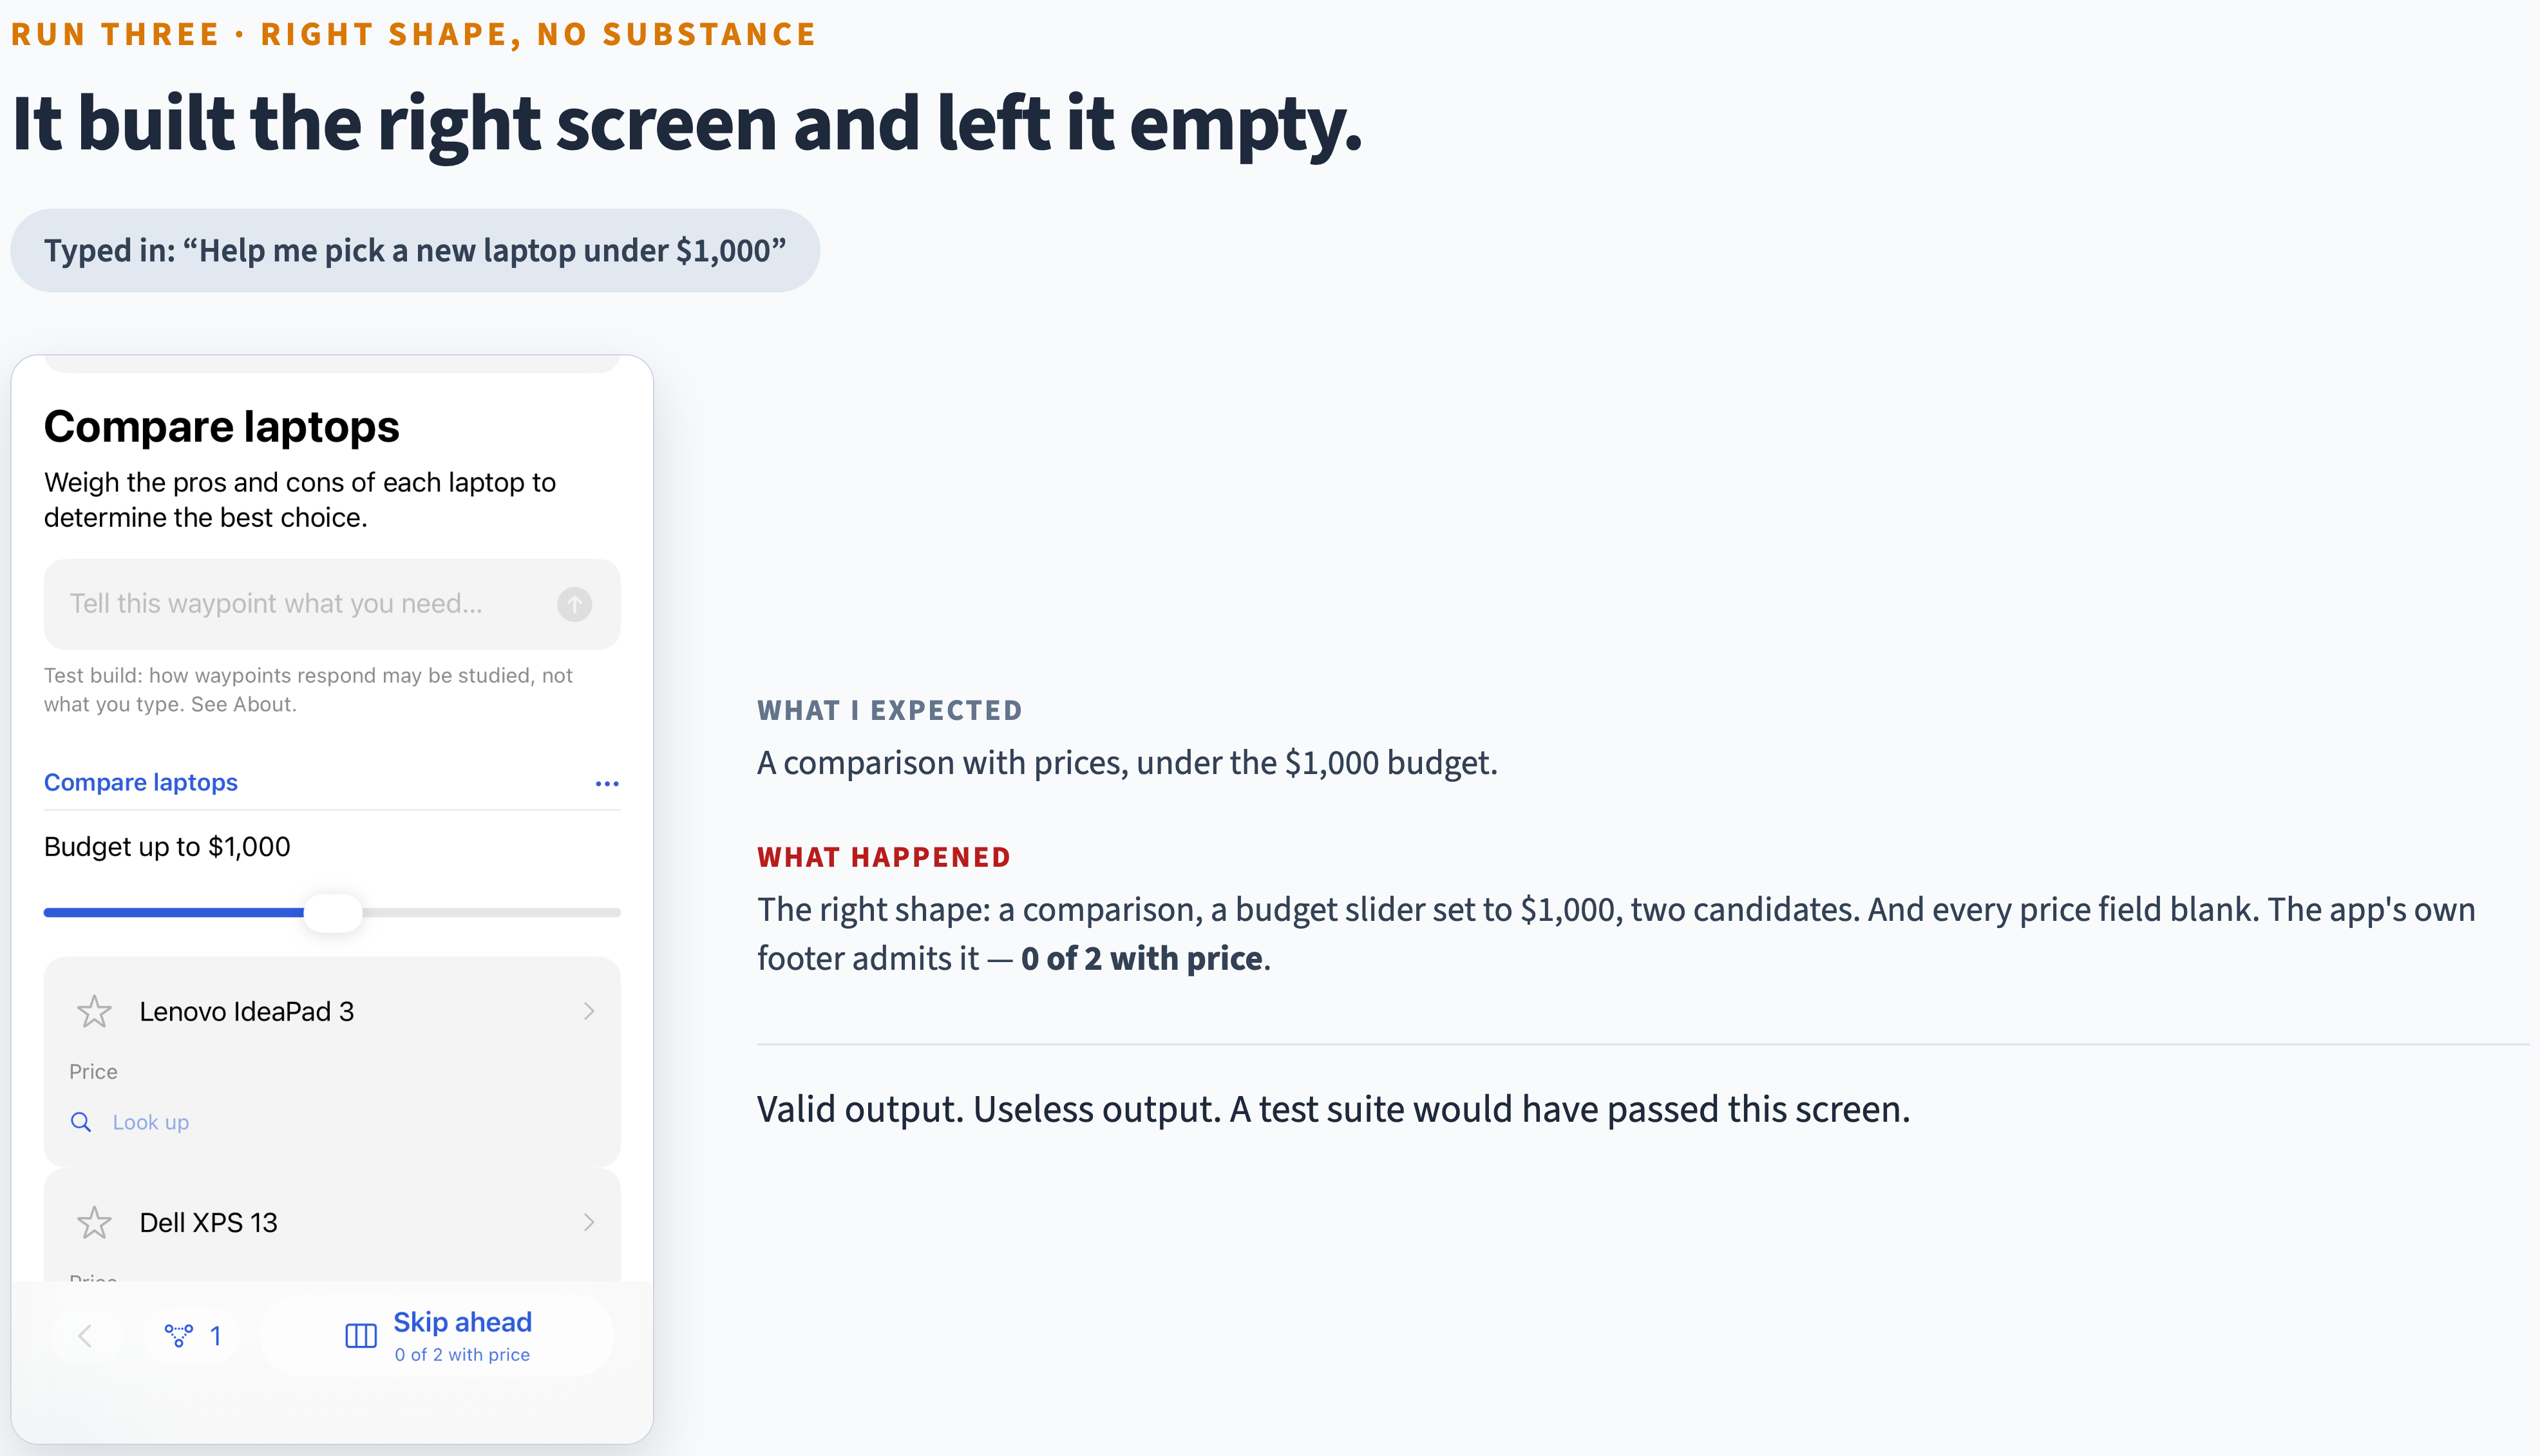
Task: Click the Tell this waypoint input field
Action: click(x=300, y=604)
